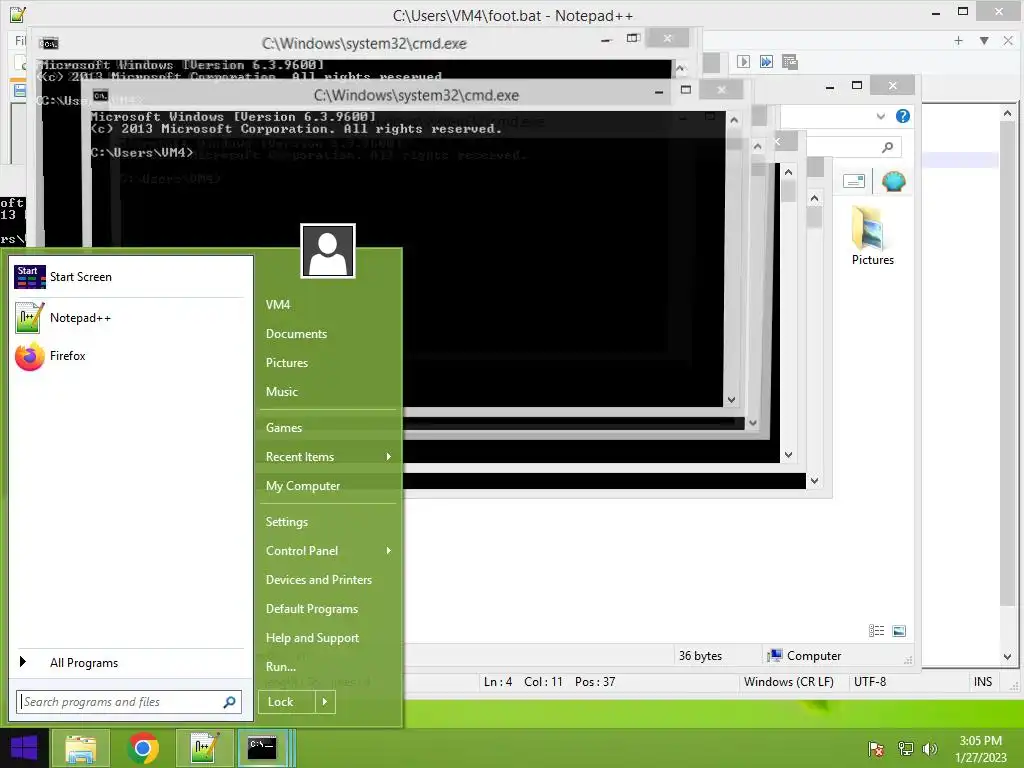Click 'UTF-8' encoding in Notepad++ status bar
The height and width of the screenshot is (768, 1024).
[x=870, y=682]
